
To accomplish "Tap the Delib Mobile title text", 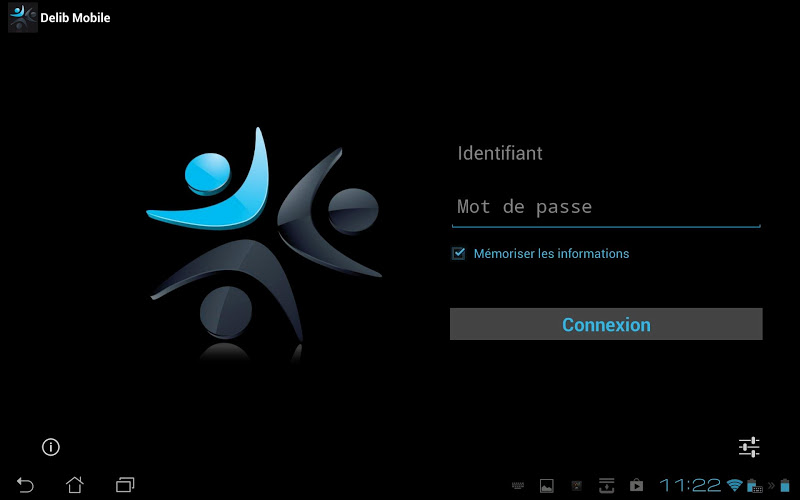I will coord(75,17).
